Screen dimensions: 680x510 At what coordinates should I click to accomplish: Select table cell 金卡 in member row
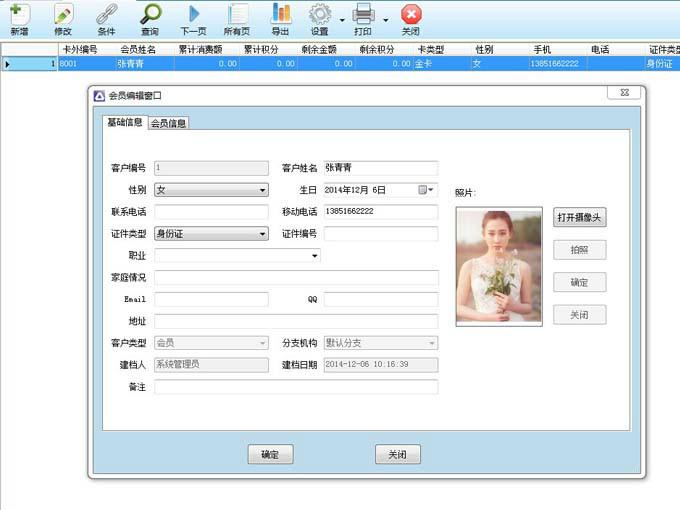pyautogui.click(x=442, y=64)
